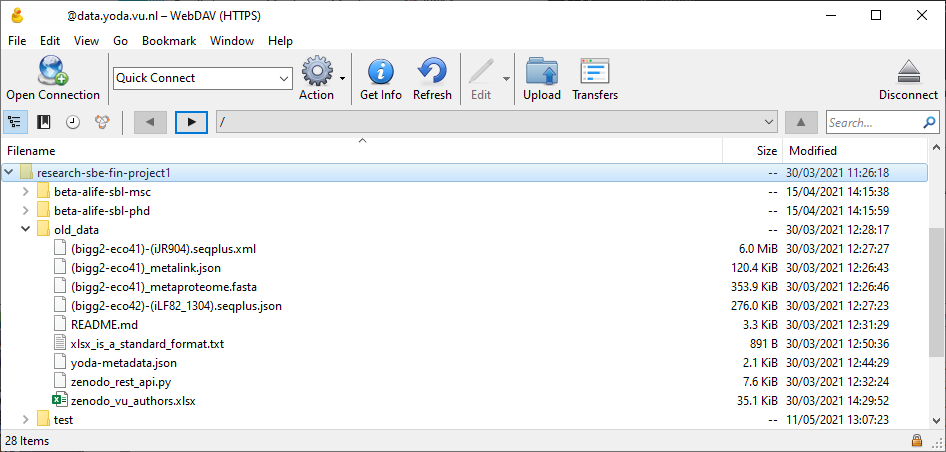
Task: Switch to the History view
Action: pyautogui.click(x=73, y=122)
